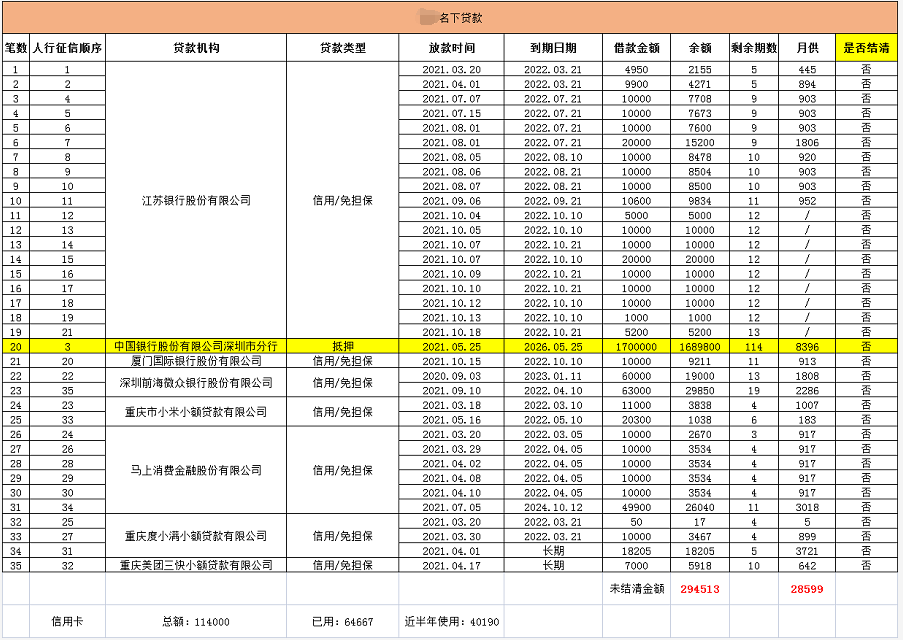Click the 2026.05.25 due date cell

[x=553, y=346]
